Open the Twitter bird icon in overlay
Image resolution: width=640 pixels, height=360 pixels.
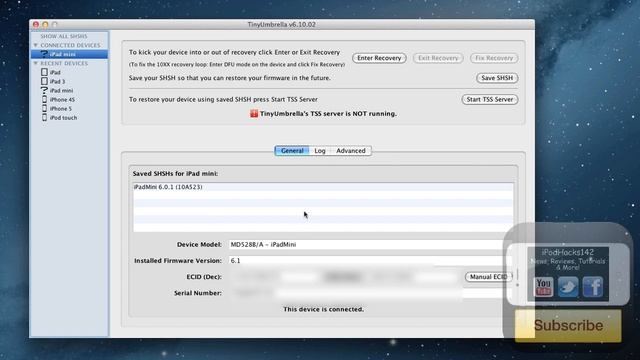(568, 287)
